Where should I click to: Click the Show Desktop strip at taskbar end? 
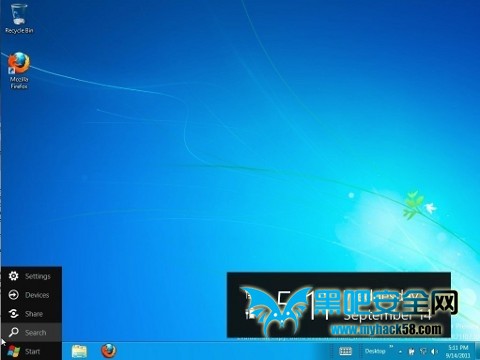pos(477,351)
